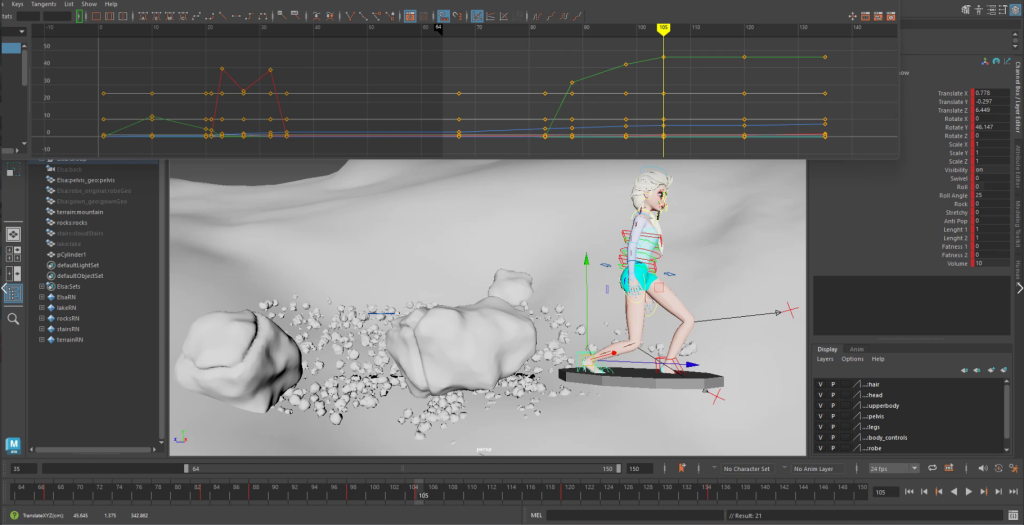
Task: Toggle visibility V of upperbody layer
Action: [820, 406]
